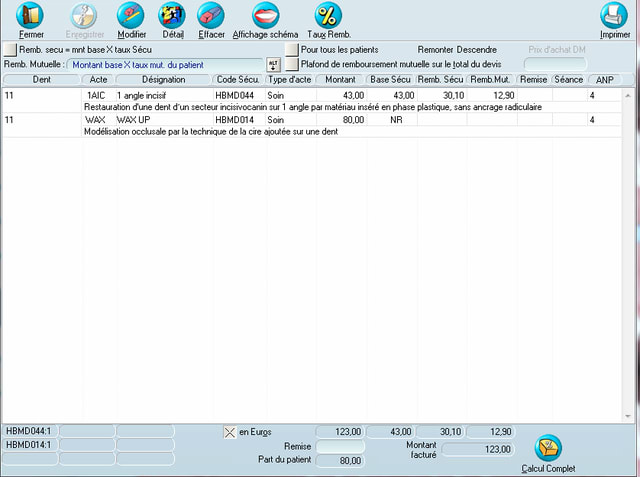640x477 pixels.
Task: Click the Imprimer printer icon
Action: (614, 16)
